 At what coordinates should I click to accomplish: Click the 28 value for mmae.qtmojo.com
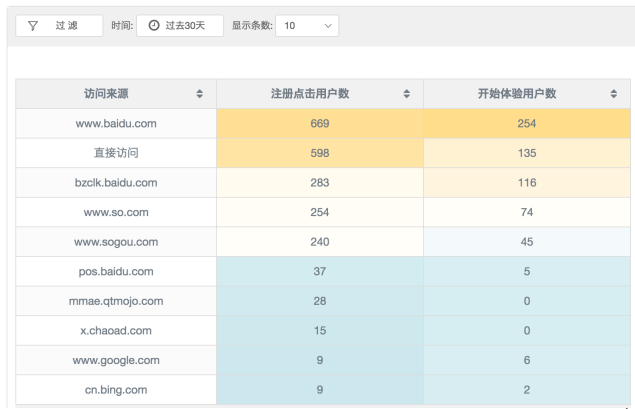click(320, 301)
